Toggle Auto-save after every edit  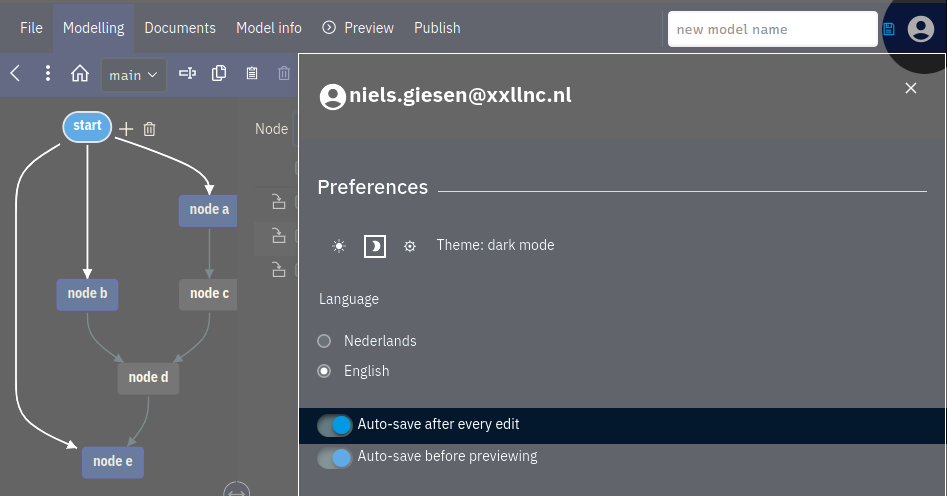[x=335, y=425]
